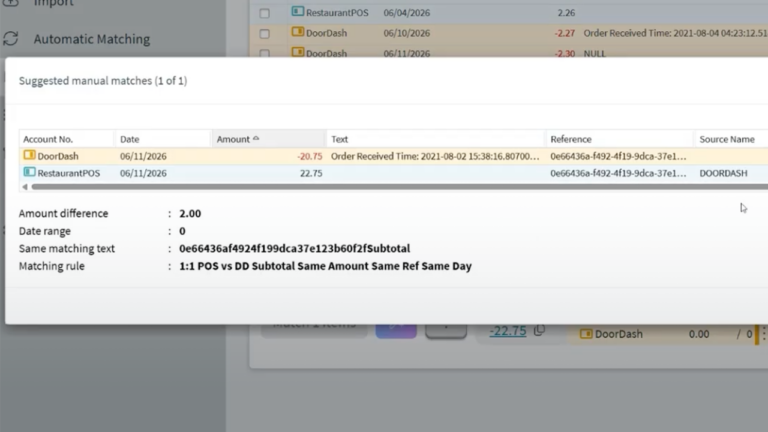
Task: Click the -2.27 amount in background DoorDash row
Action: tap(565, 33)
